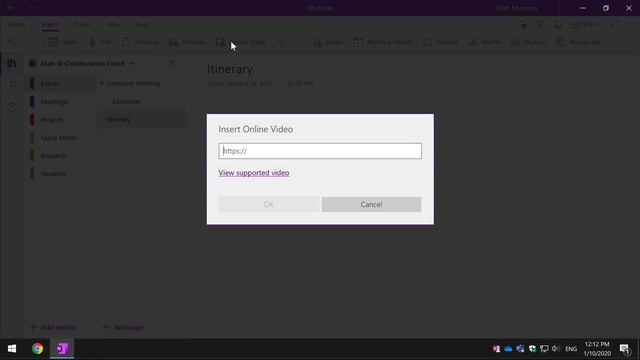This screenshot has width=640, height=360.
Task: Click the recent notes clock icon
Action: (12, 107)
